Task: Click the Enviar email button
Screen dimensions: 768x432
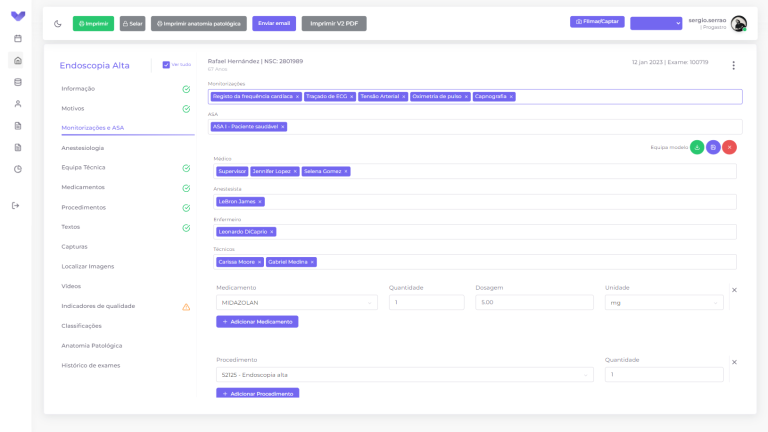Action: (x=274, y=24)
